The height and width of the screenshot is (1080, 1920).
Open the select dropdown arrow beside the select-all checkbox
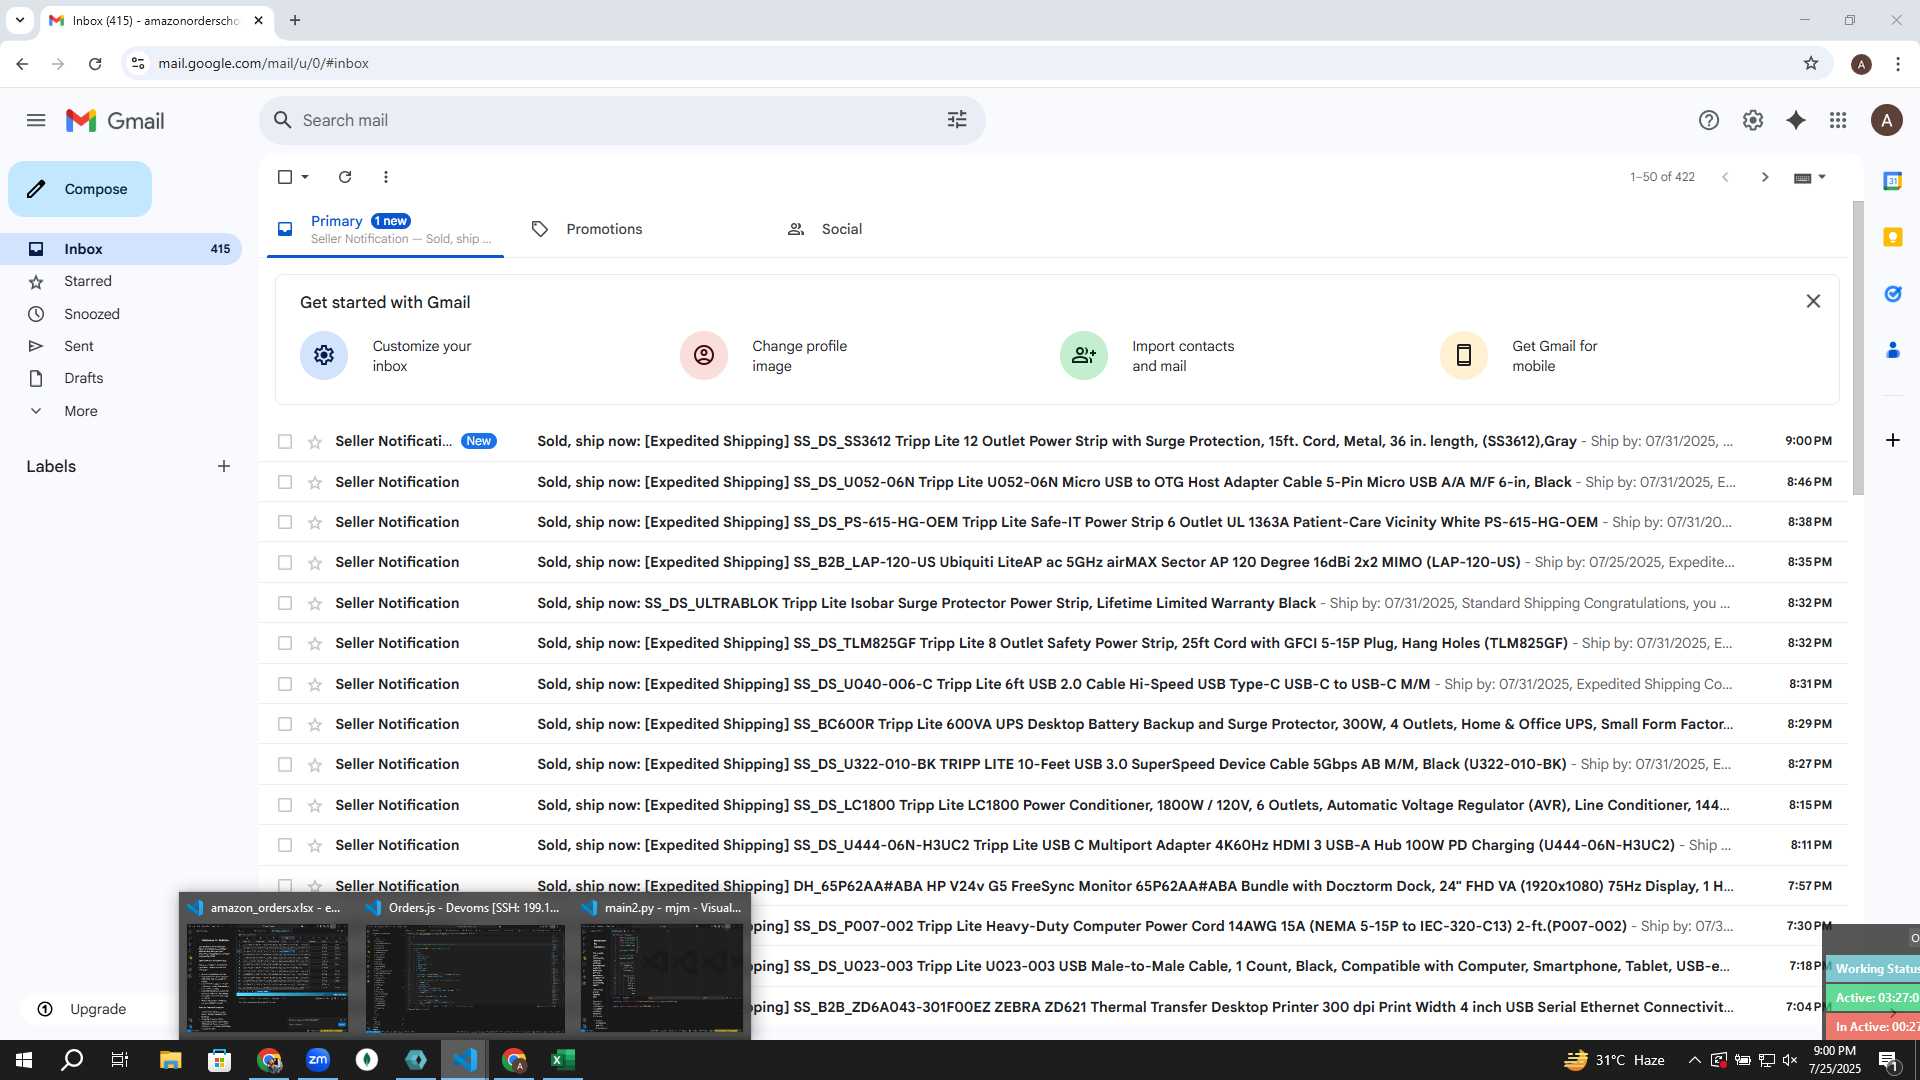[305, 177]
